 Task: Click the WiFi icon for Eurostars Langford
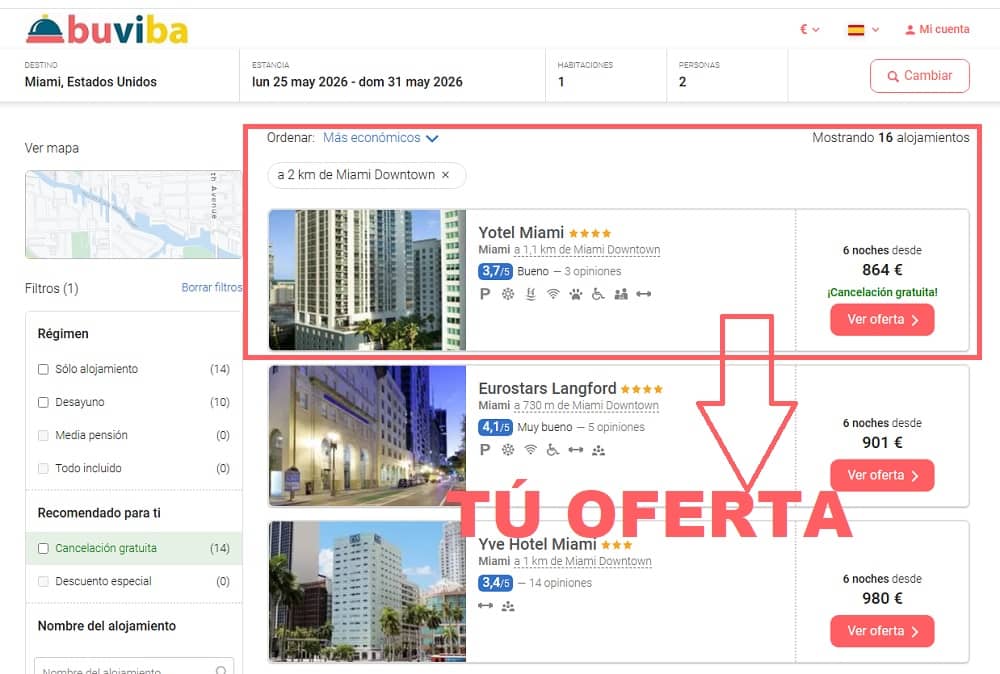530,450
